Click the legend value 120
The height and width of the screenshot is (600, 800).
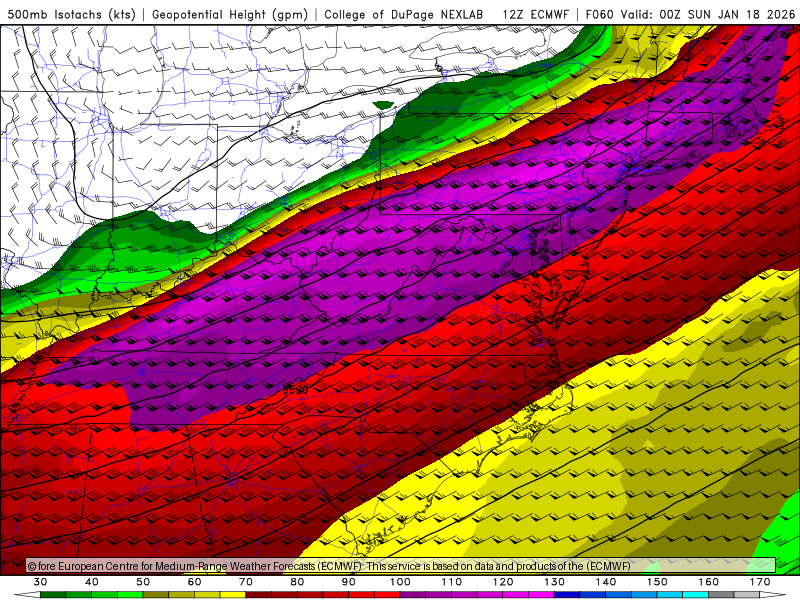tap(503, 582)
